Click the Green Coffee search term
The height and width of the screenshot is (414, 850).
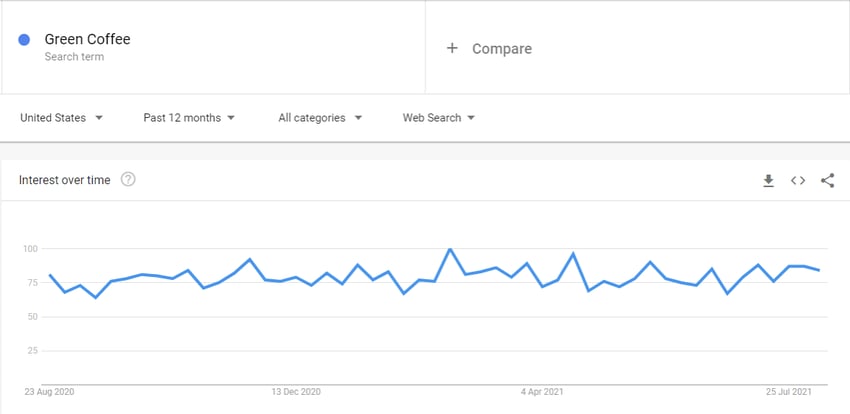tap(87, 39)
